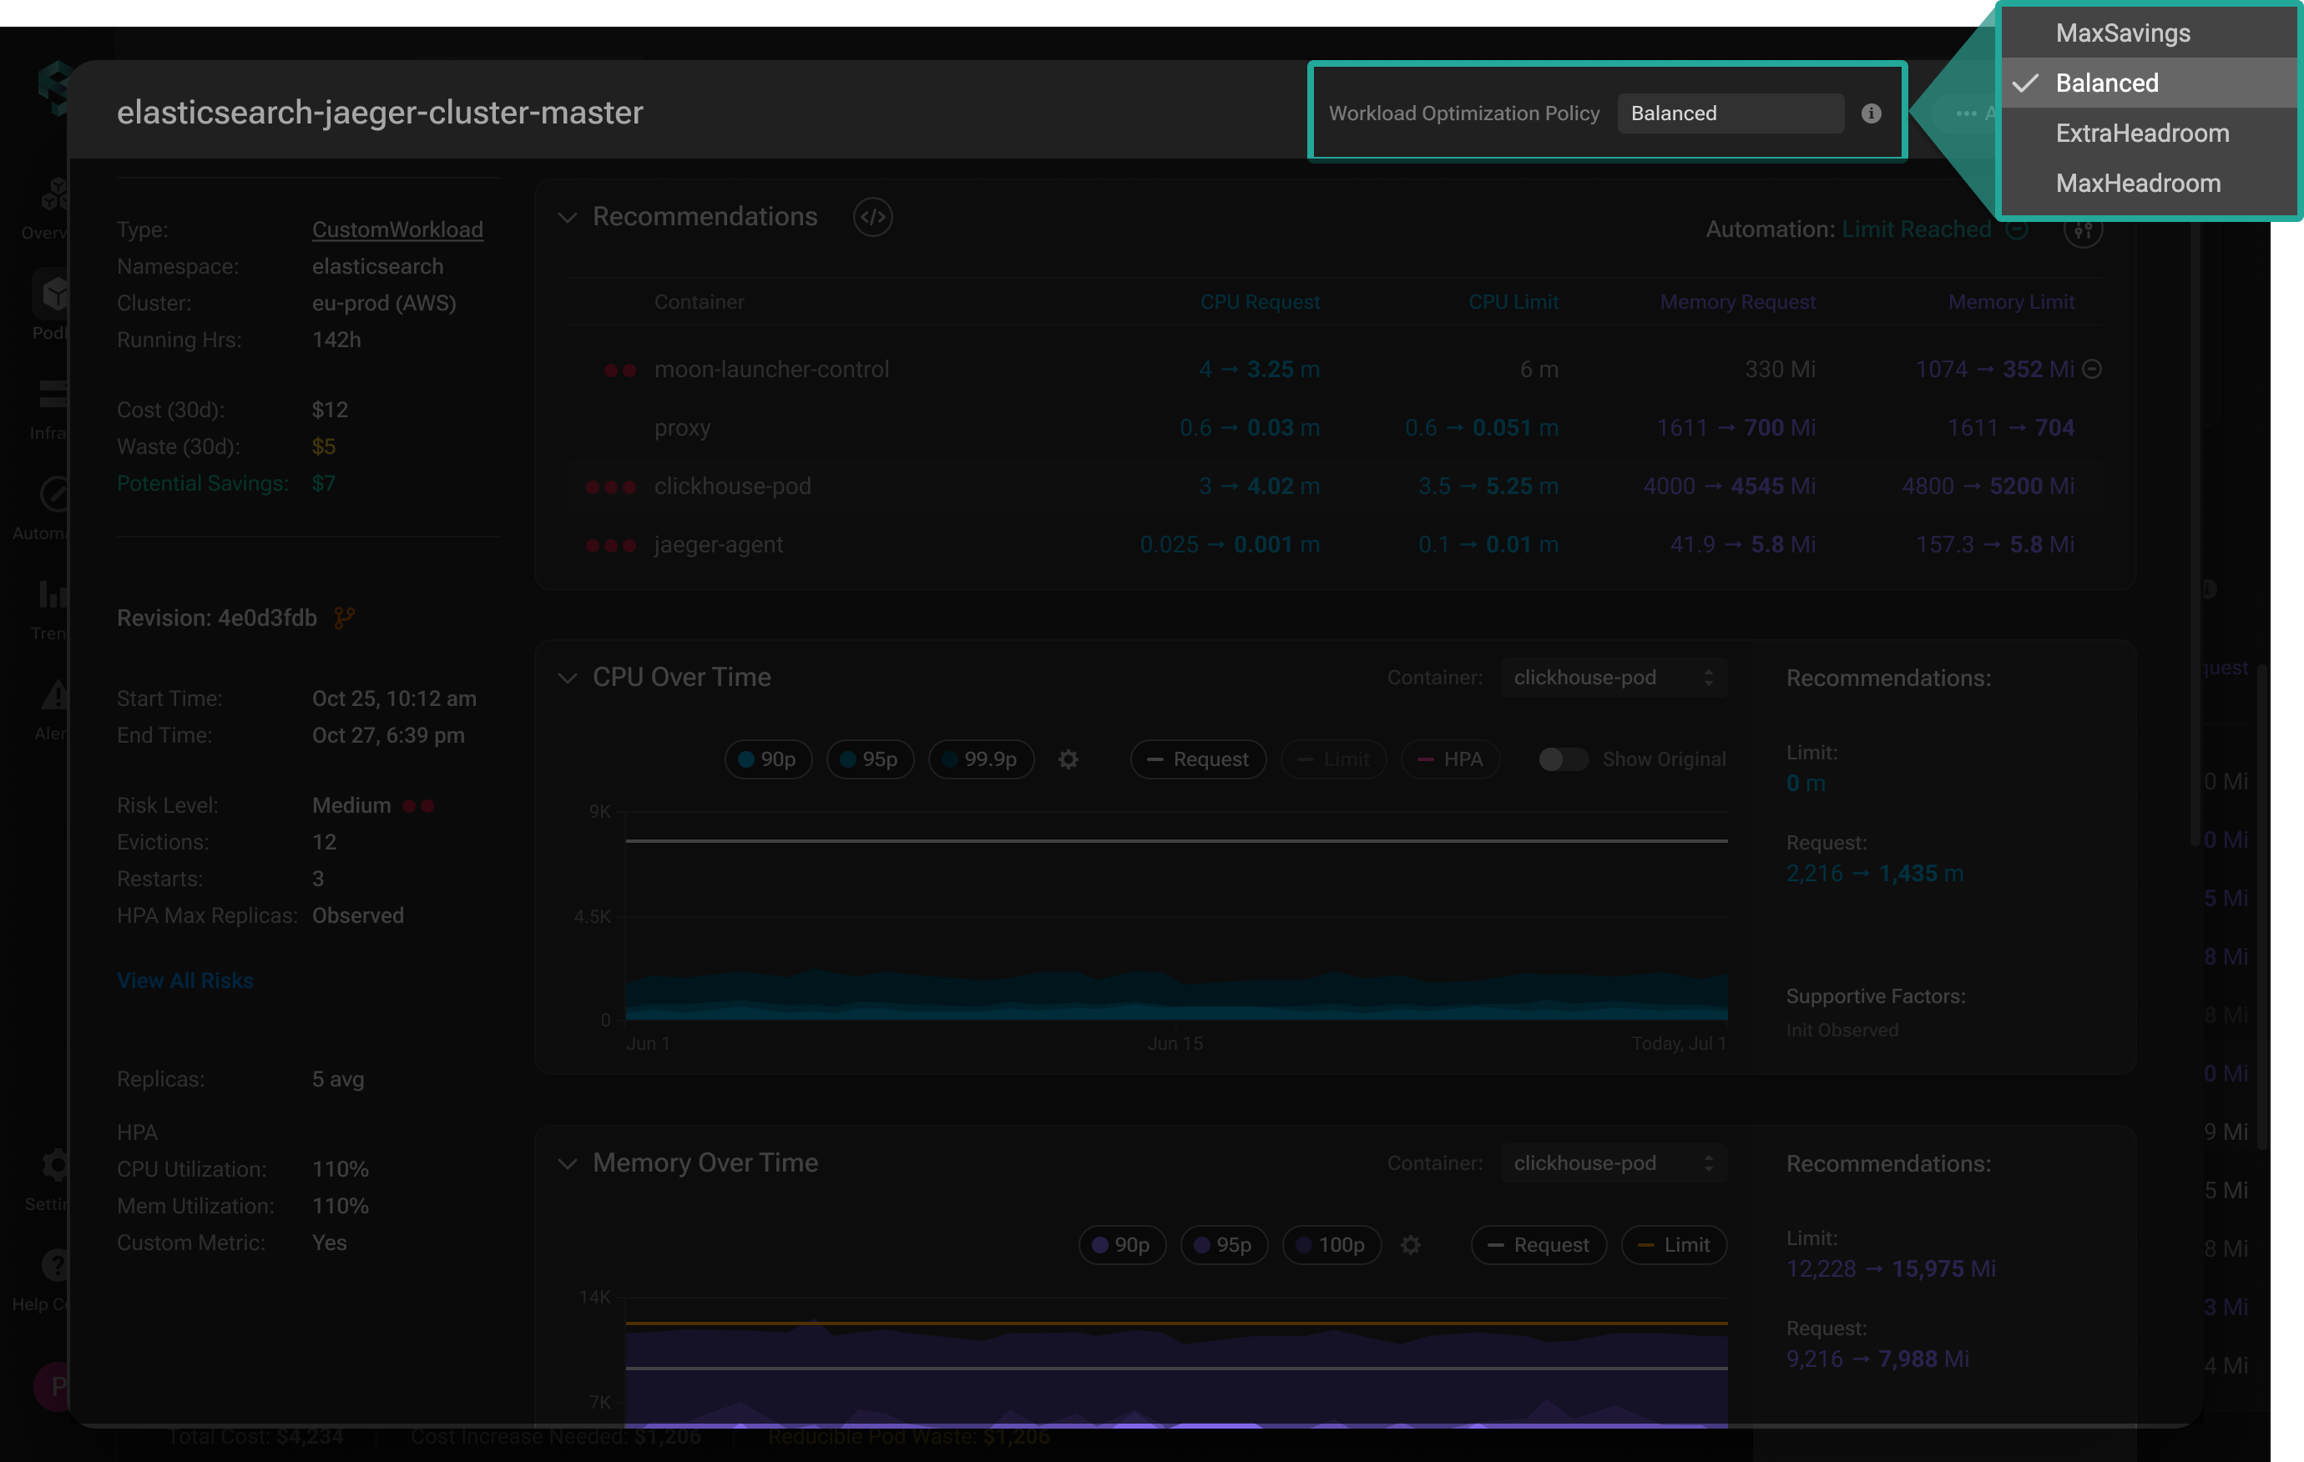Select MaxSavings policy option
The image size is (2304, 1462).
[x=2122, y=33]
